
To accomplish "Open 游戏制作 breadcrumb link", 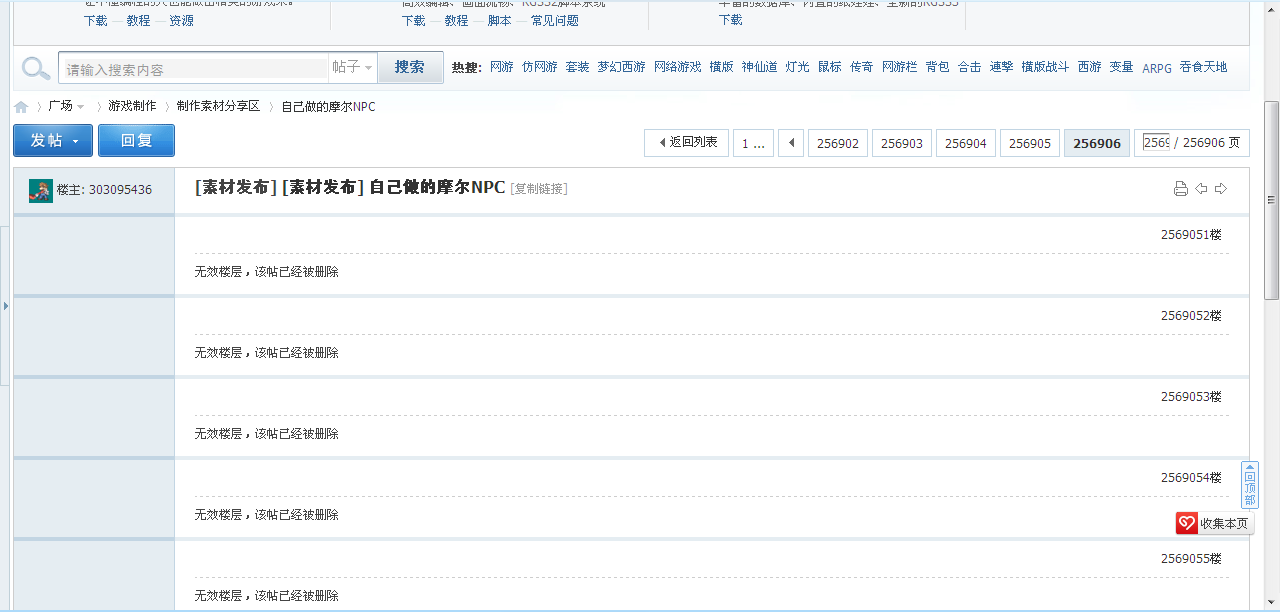I will (132, 106).
